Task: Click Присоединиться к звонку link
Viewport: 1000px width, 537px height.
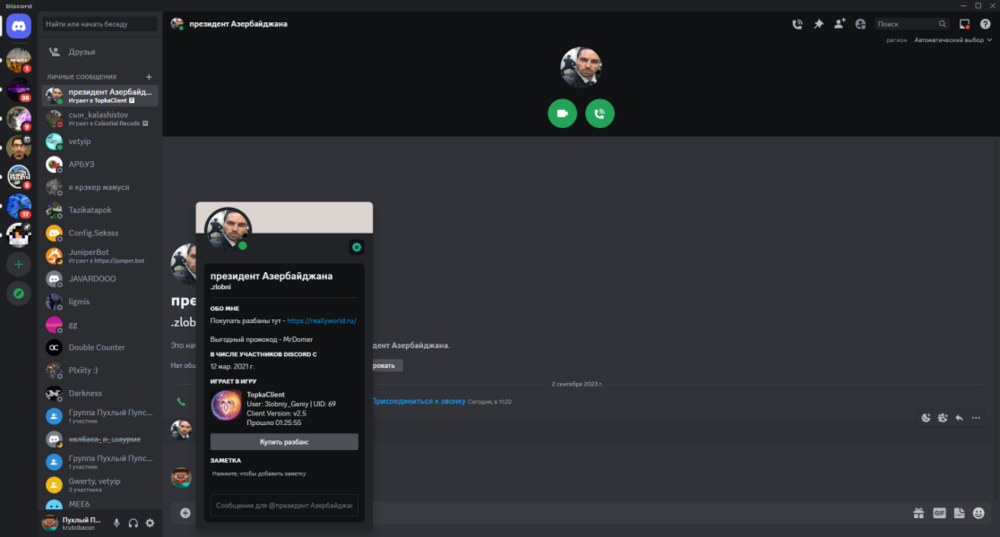Action: pyautogui.click(x=419, y=401)
